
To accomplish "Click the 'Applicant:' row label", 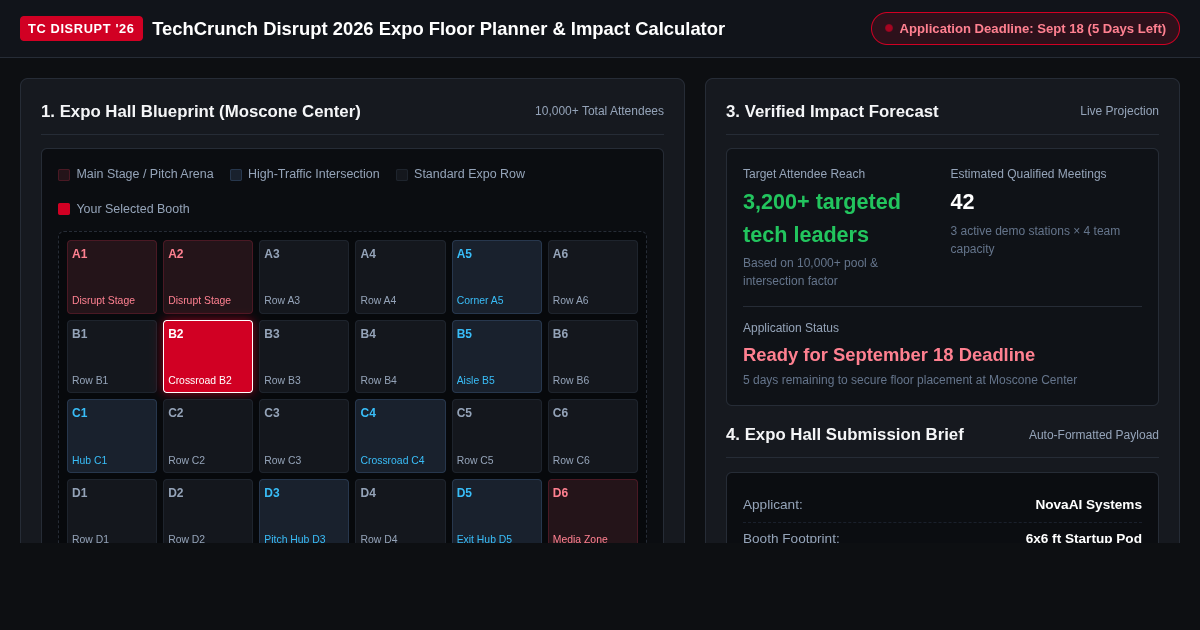I will tap(773, 505).
